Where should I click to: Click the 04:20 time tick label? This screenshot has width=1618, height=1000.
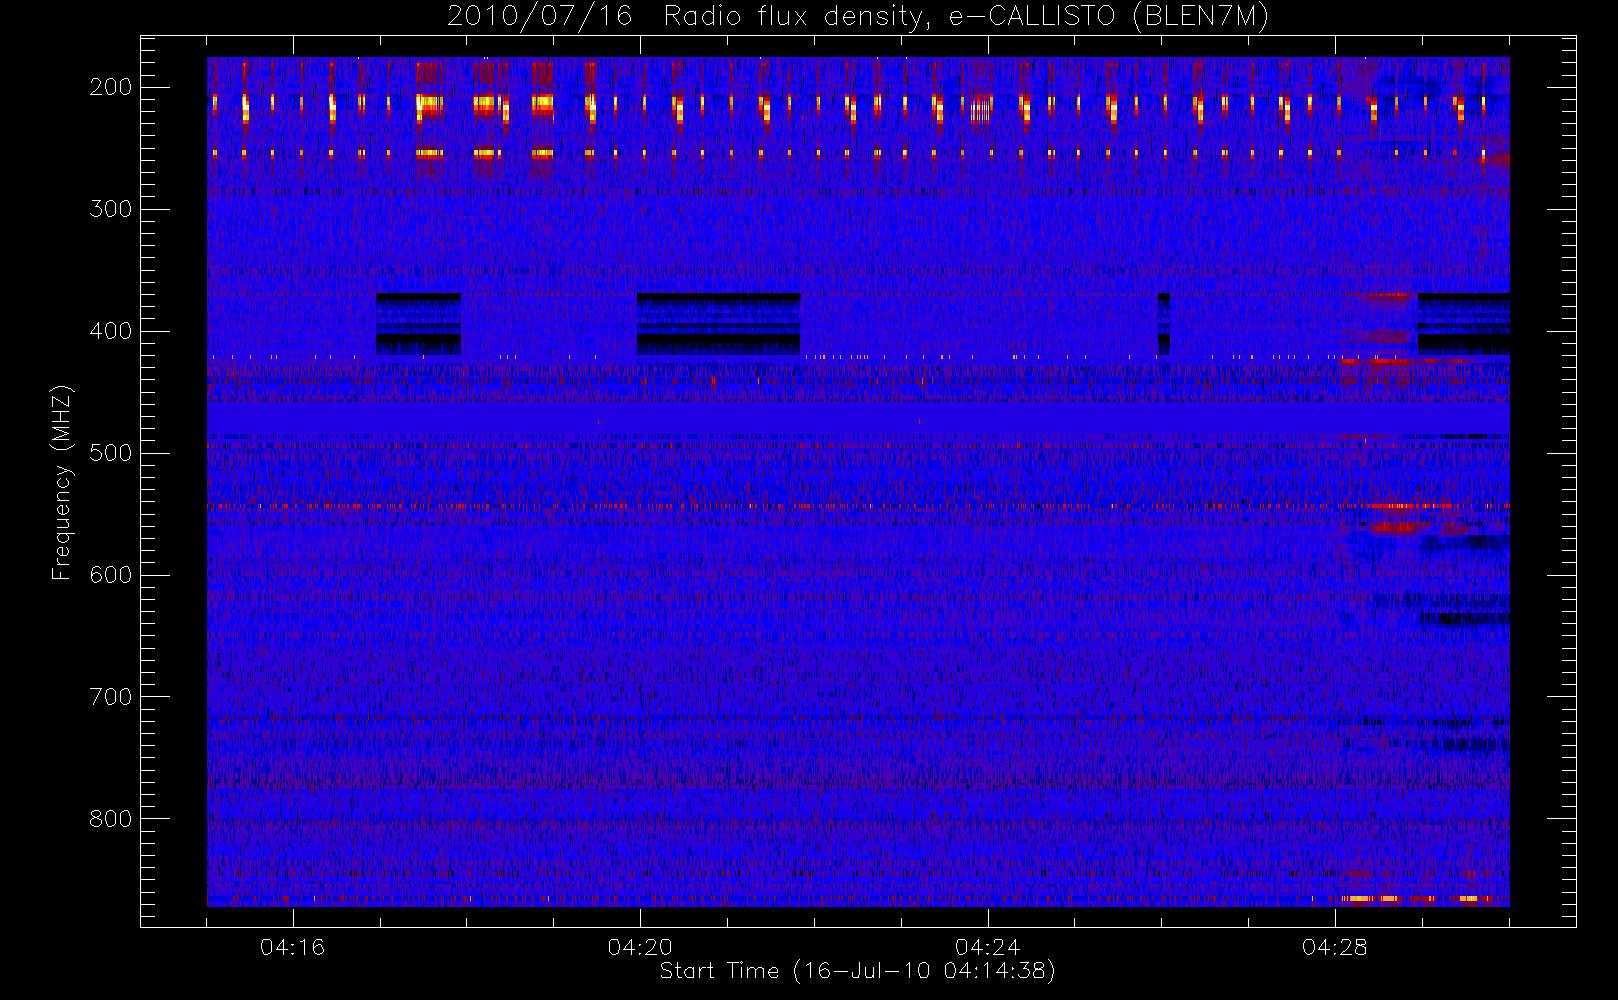click(x=640, y=947)
